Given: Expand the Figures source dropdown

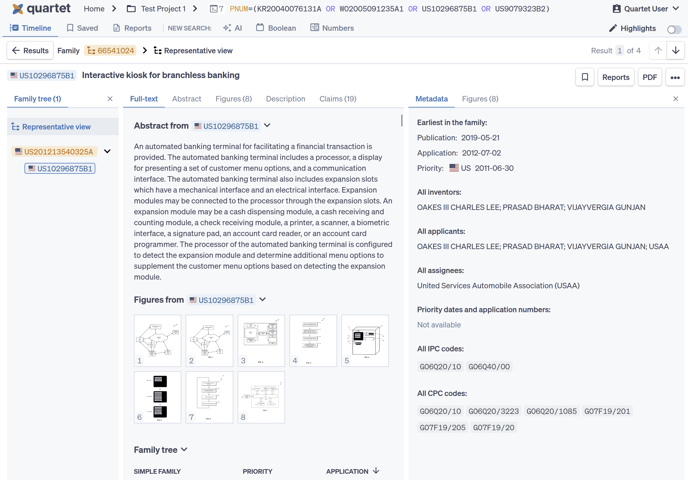Looking at the screenshot, I should pyautogui.click(x=263, y=300).
